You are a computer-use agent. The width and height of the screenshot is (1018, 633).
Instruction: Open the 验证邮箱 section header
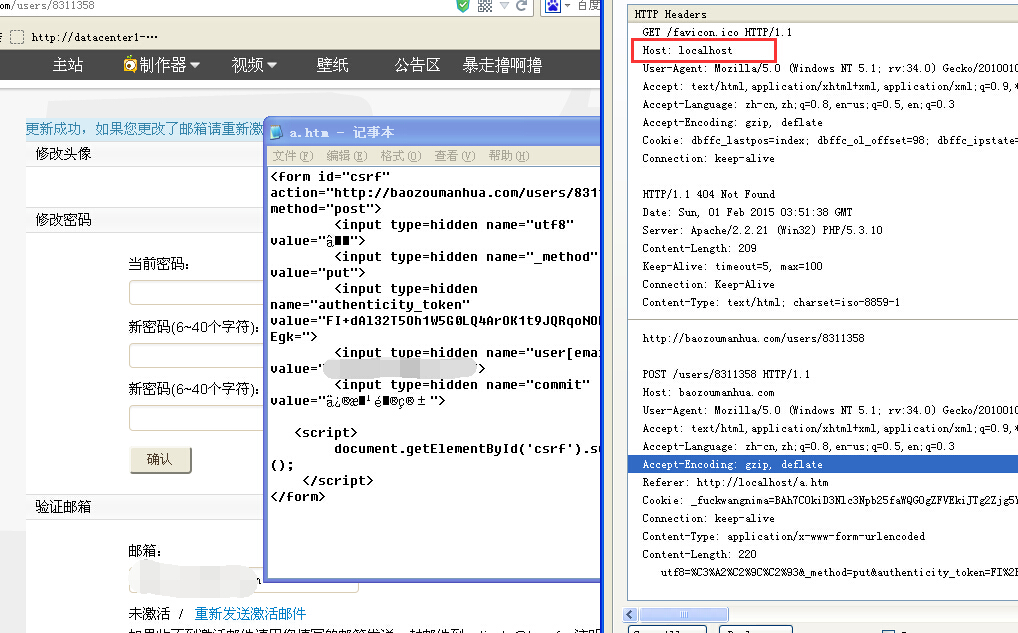63,507
